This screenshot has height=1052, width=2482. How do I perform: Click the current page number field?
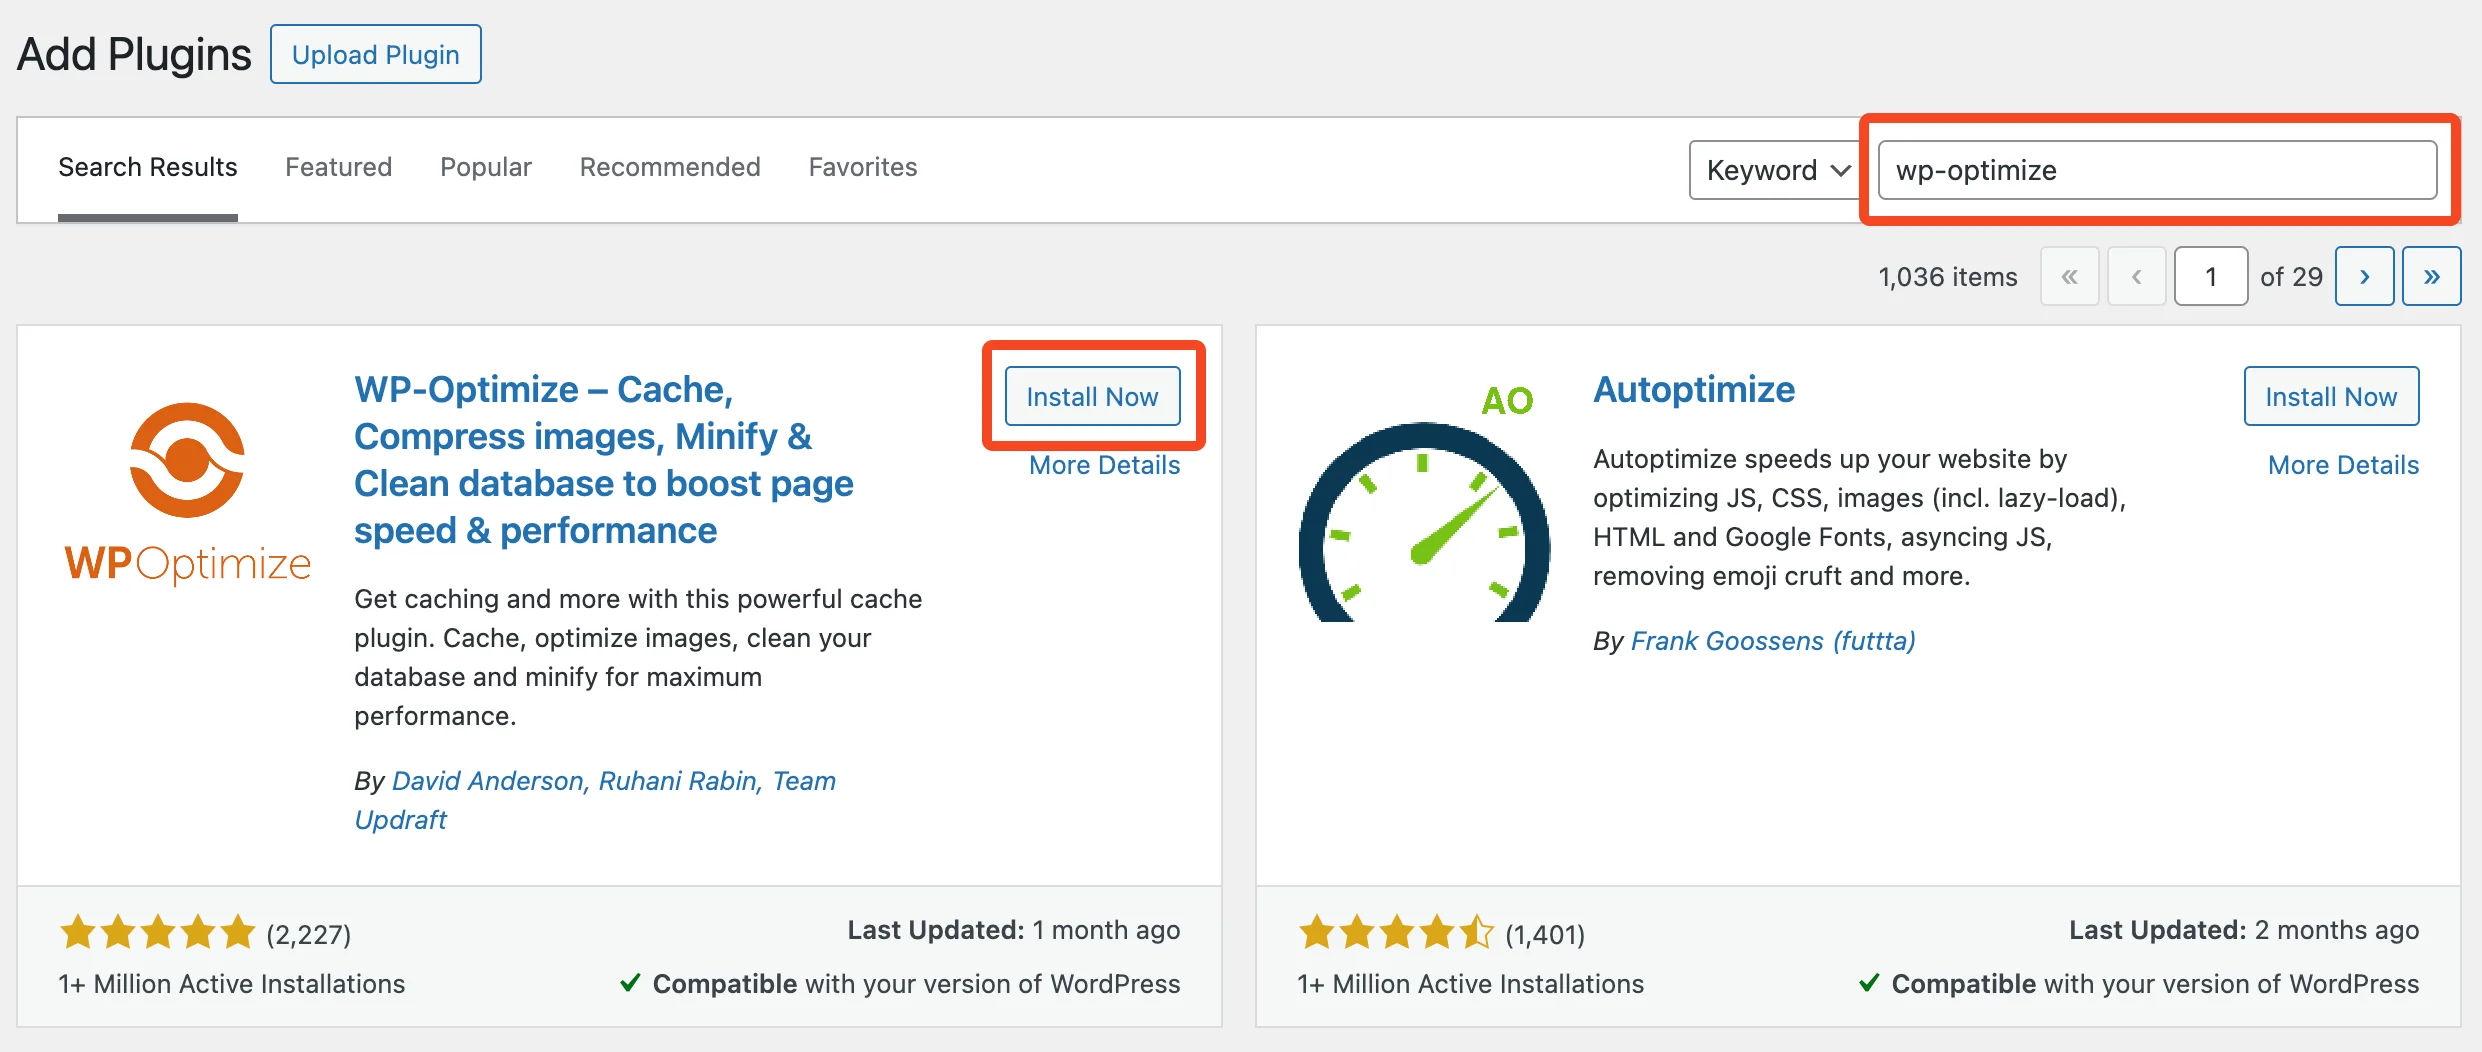2211,276
